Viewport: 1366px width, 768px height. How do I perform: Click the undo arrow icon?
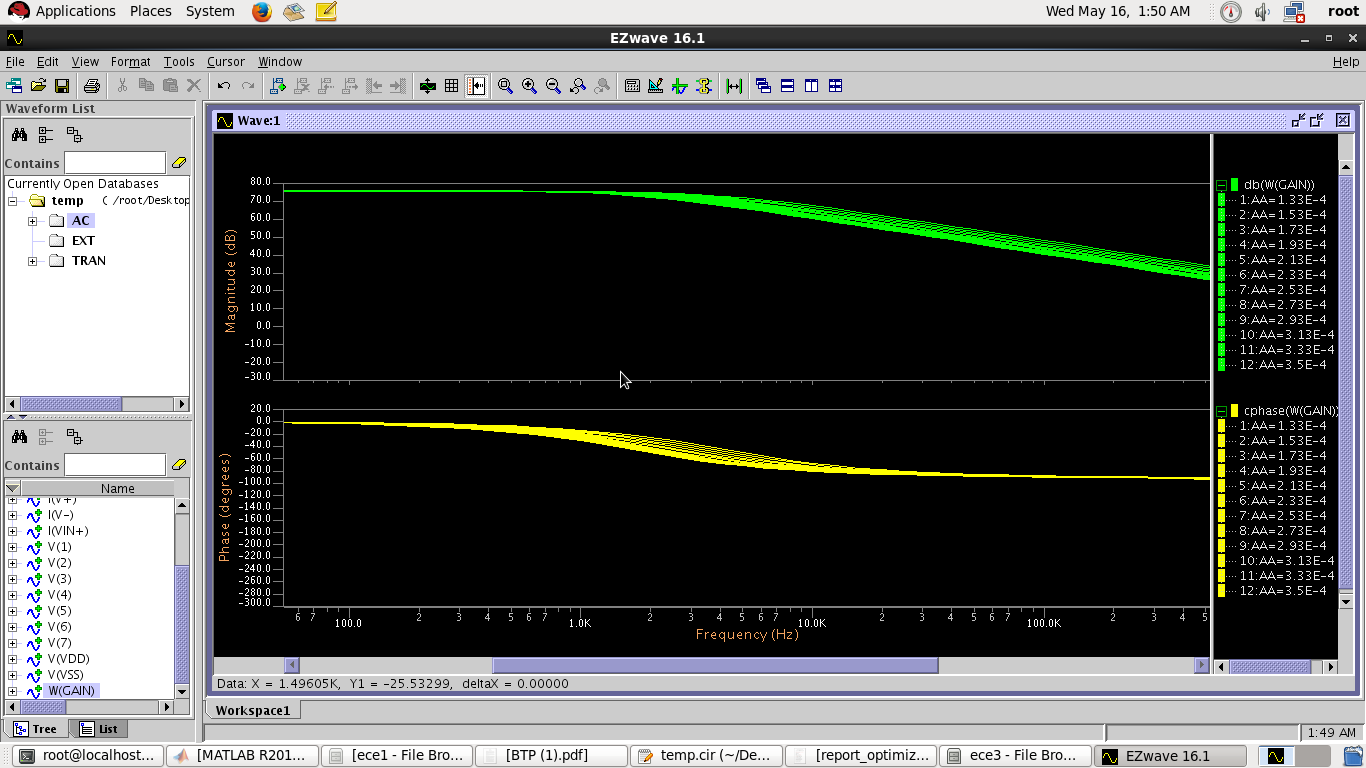(224, 86)
